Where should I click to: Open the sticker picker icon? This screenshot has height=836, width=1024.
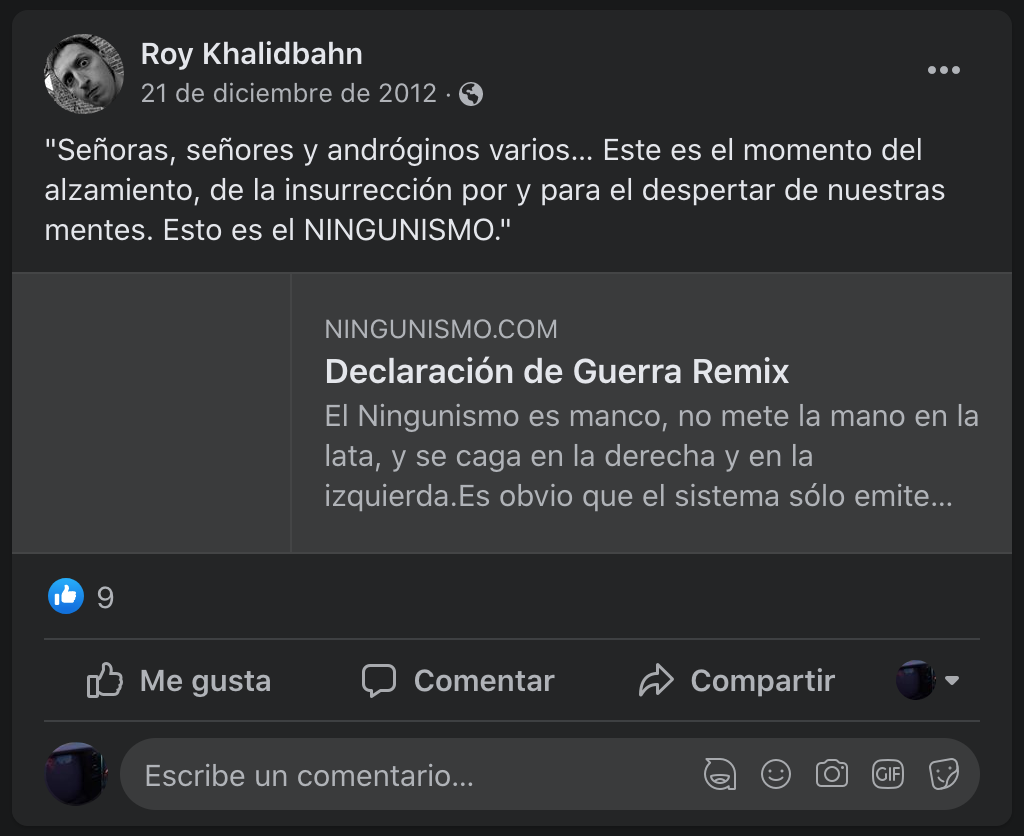pos(944,774)
